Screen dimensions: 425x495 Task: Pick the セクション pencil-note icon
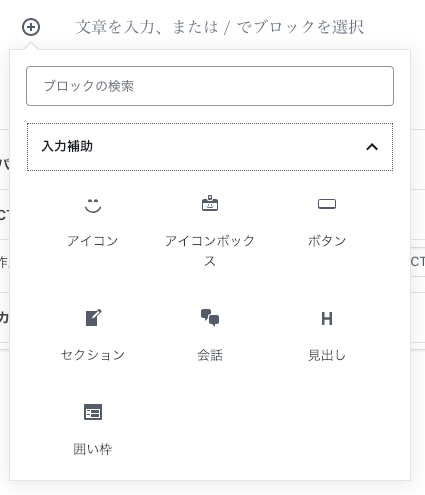(93, 318)
